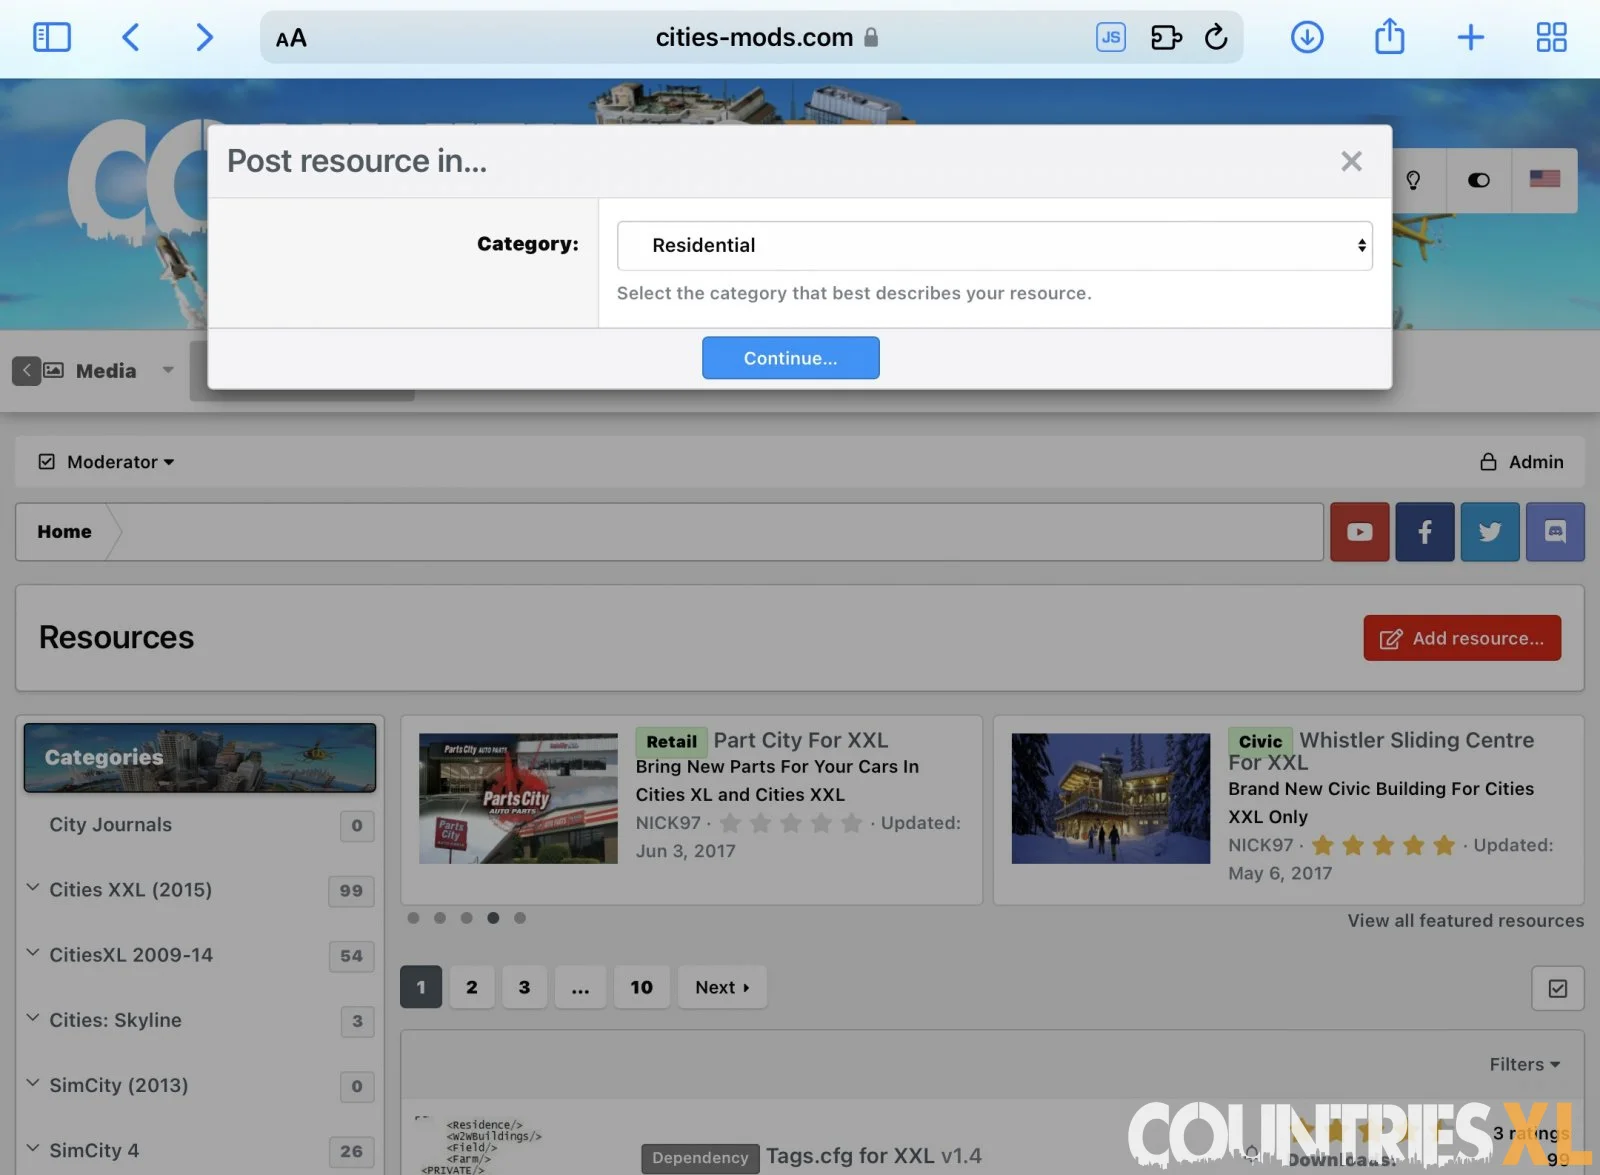
Task: Tap the JS extension icon in address bar
Action: 1110,38
